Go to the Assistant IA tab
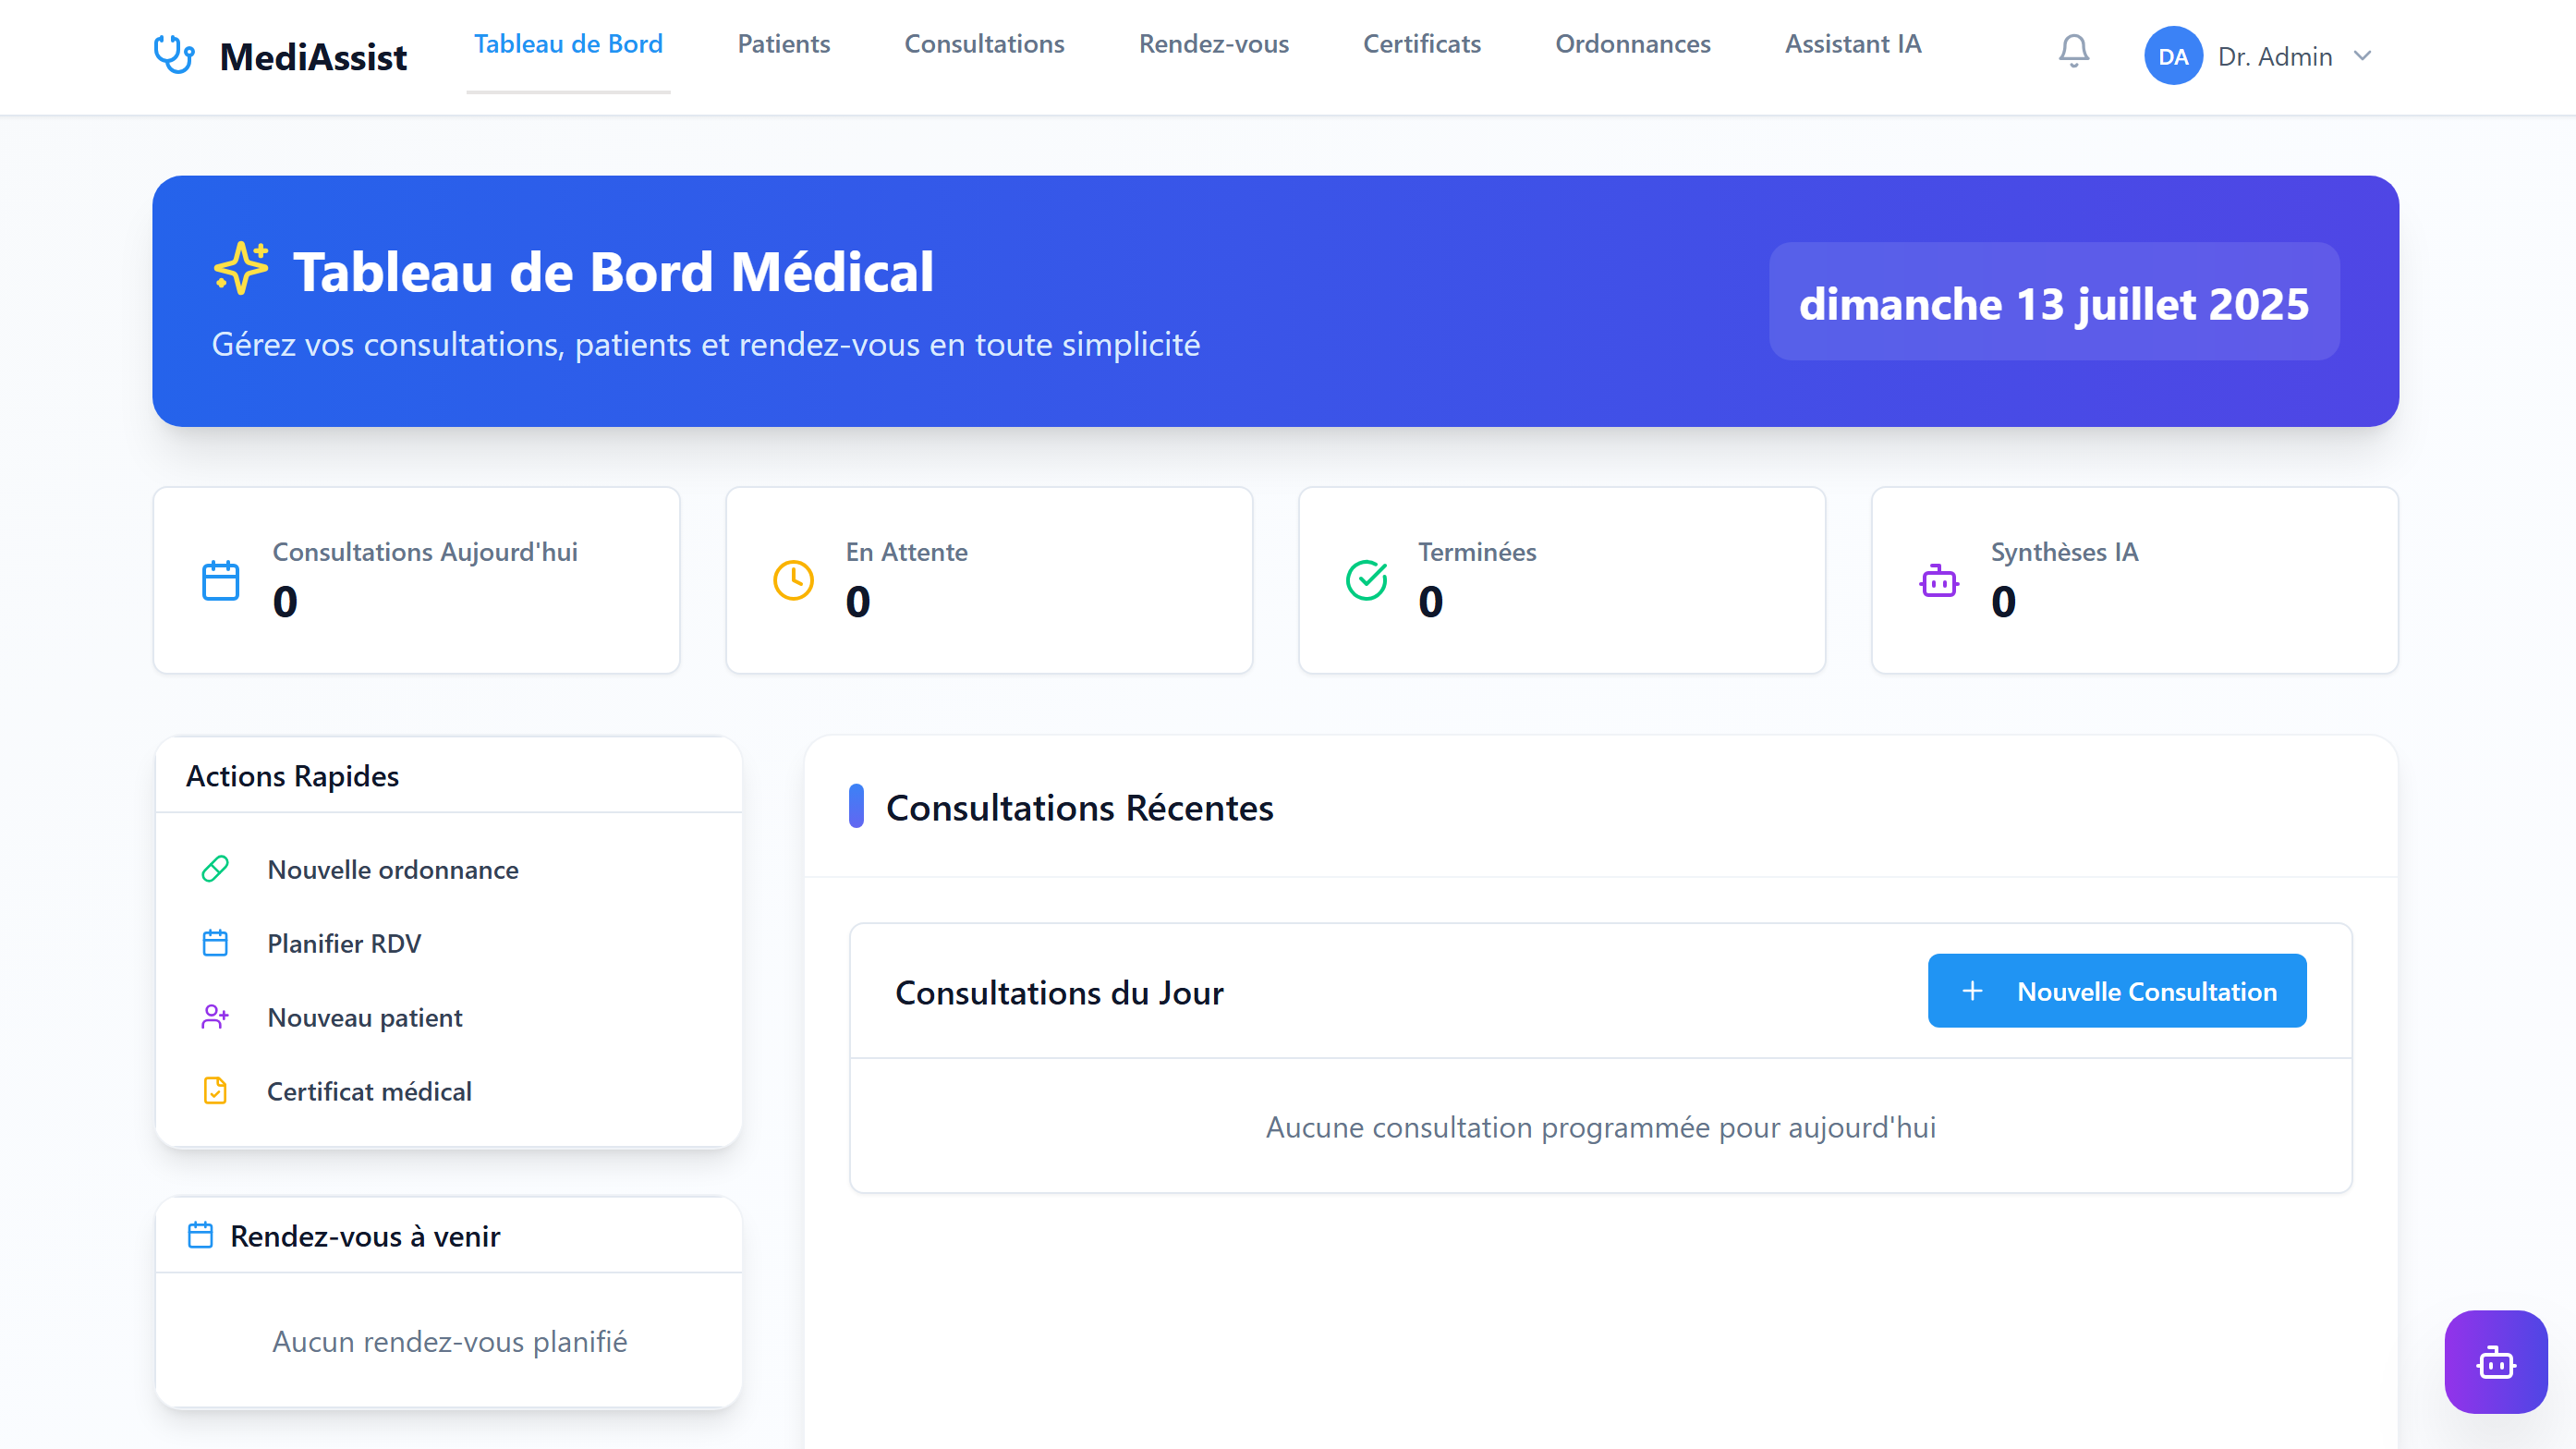This screenshot has height=1449, width=2576. point(1852,44)
